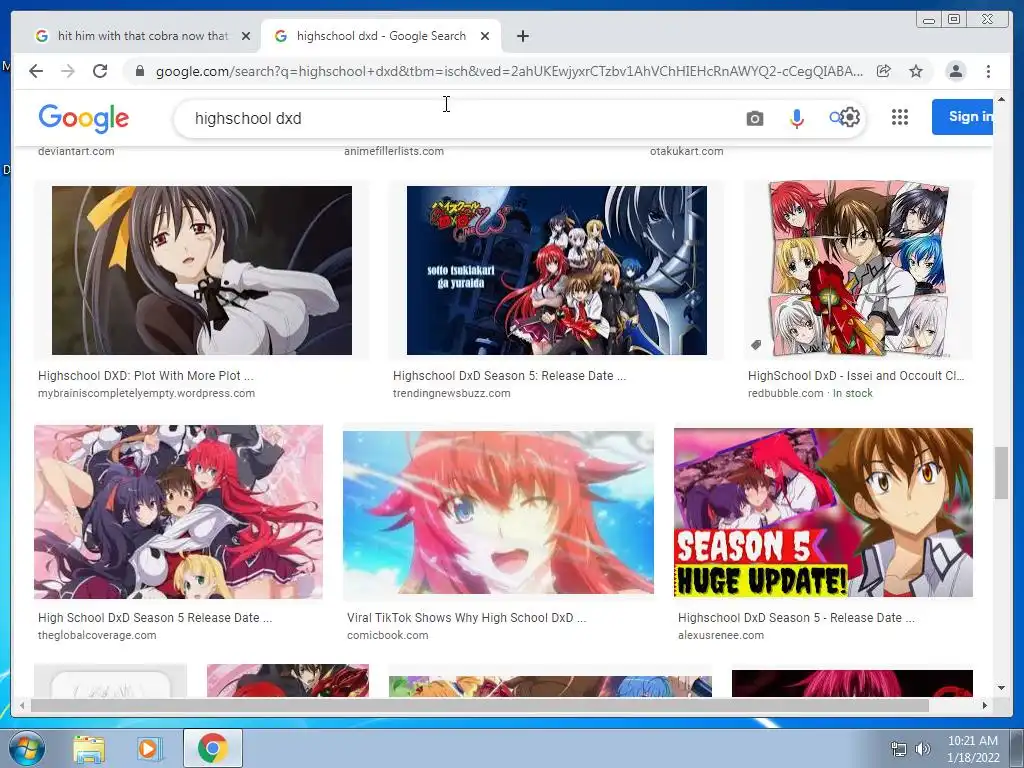Open the redbubble 'Issei and Occult' collage thumbnail
The width and height of the screenshot is (1024, 768).
tap(859, 270)
